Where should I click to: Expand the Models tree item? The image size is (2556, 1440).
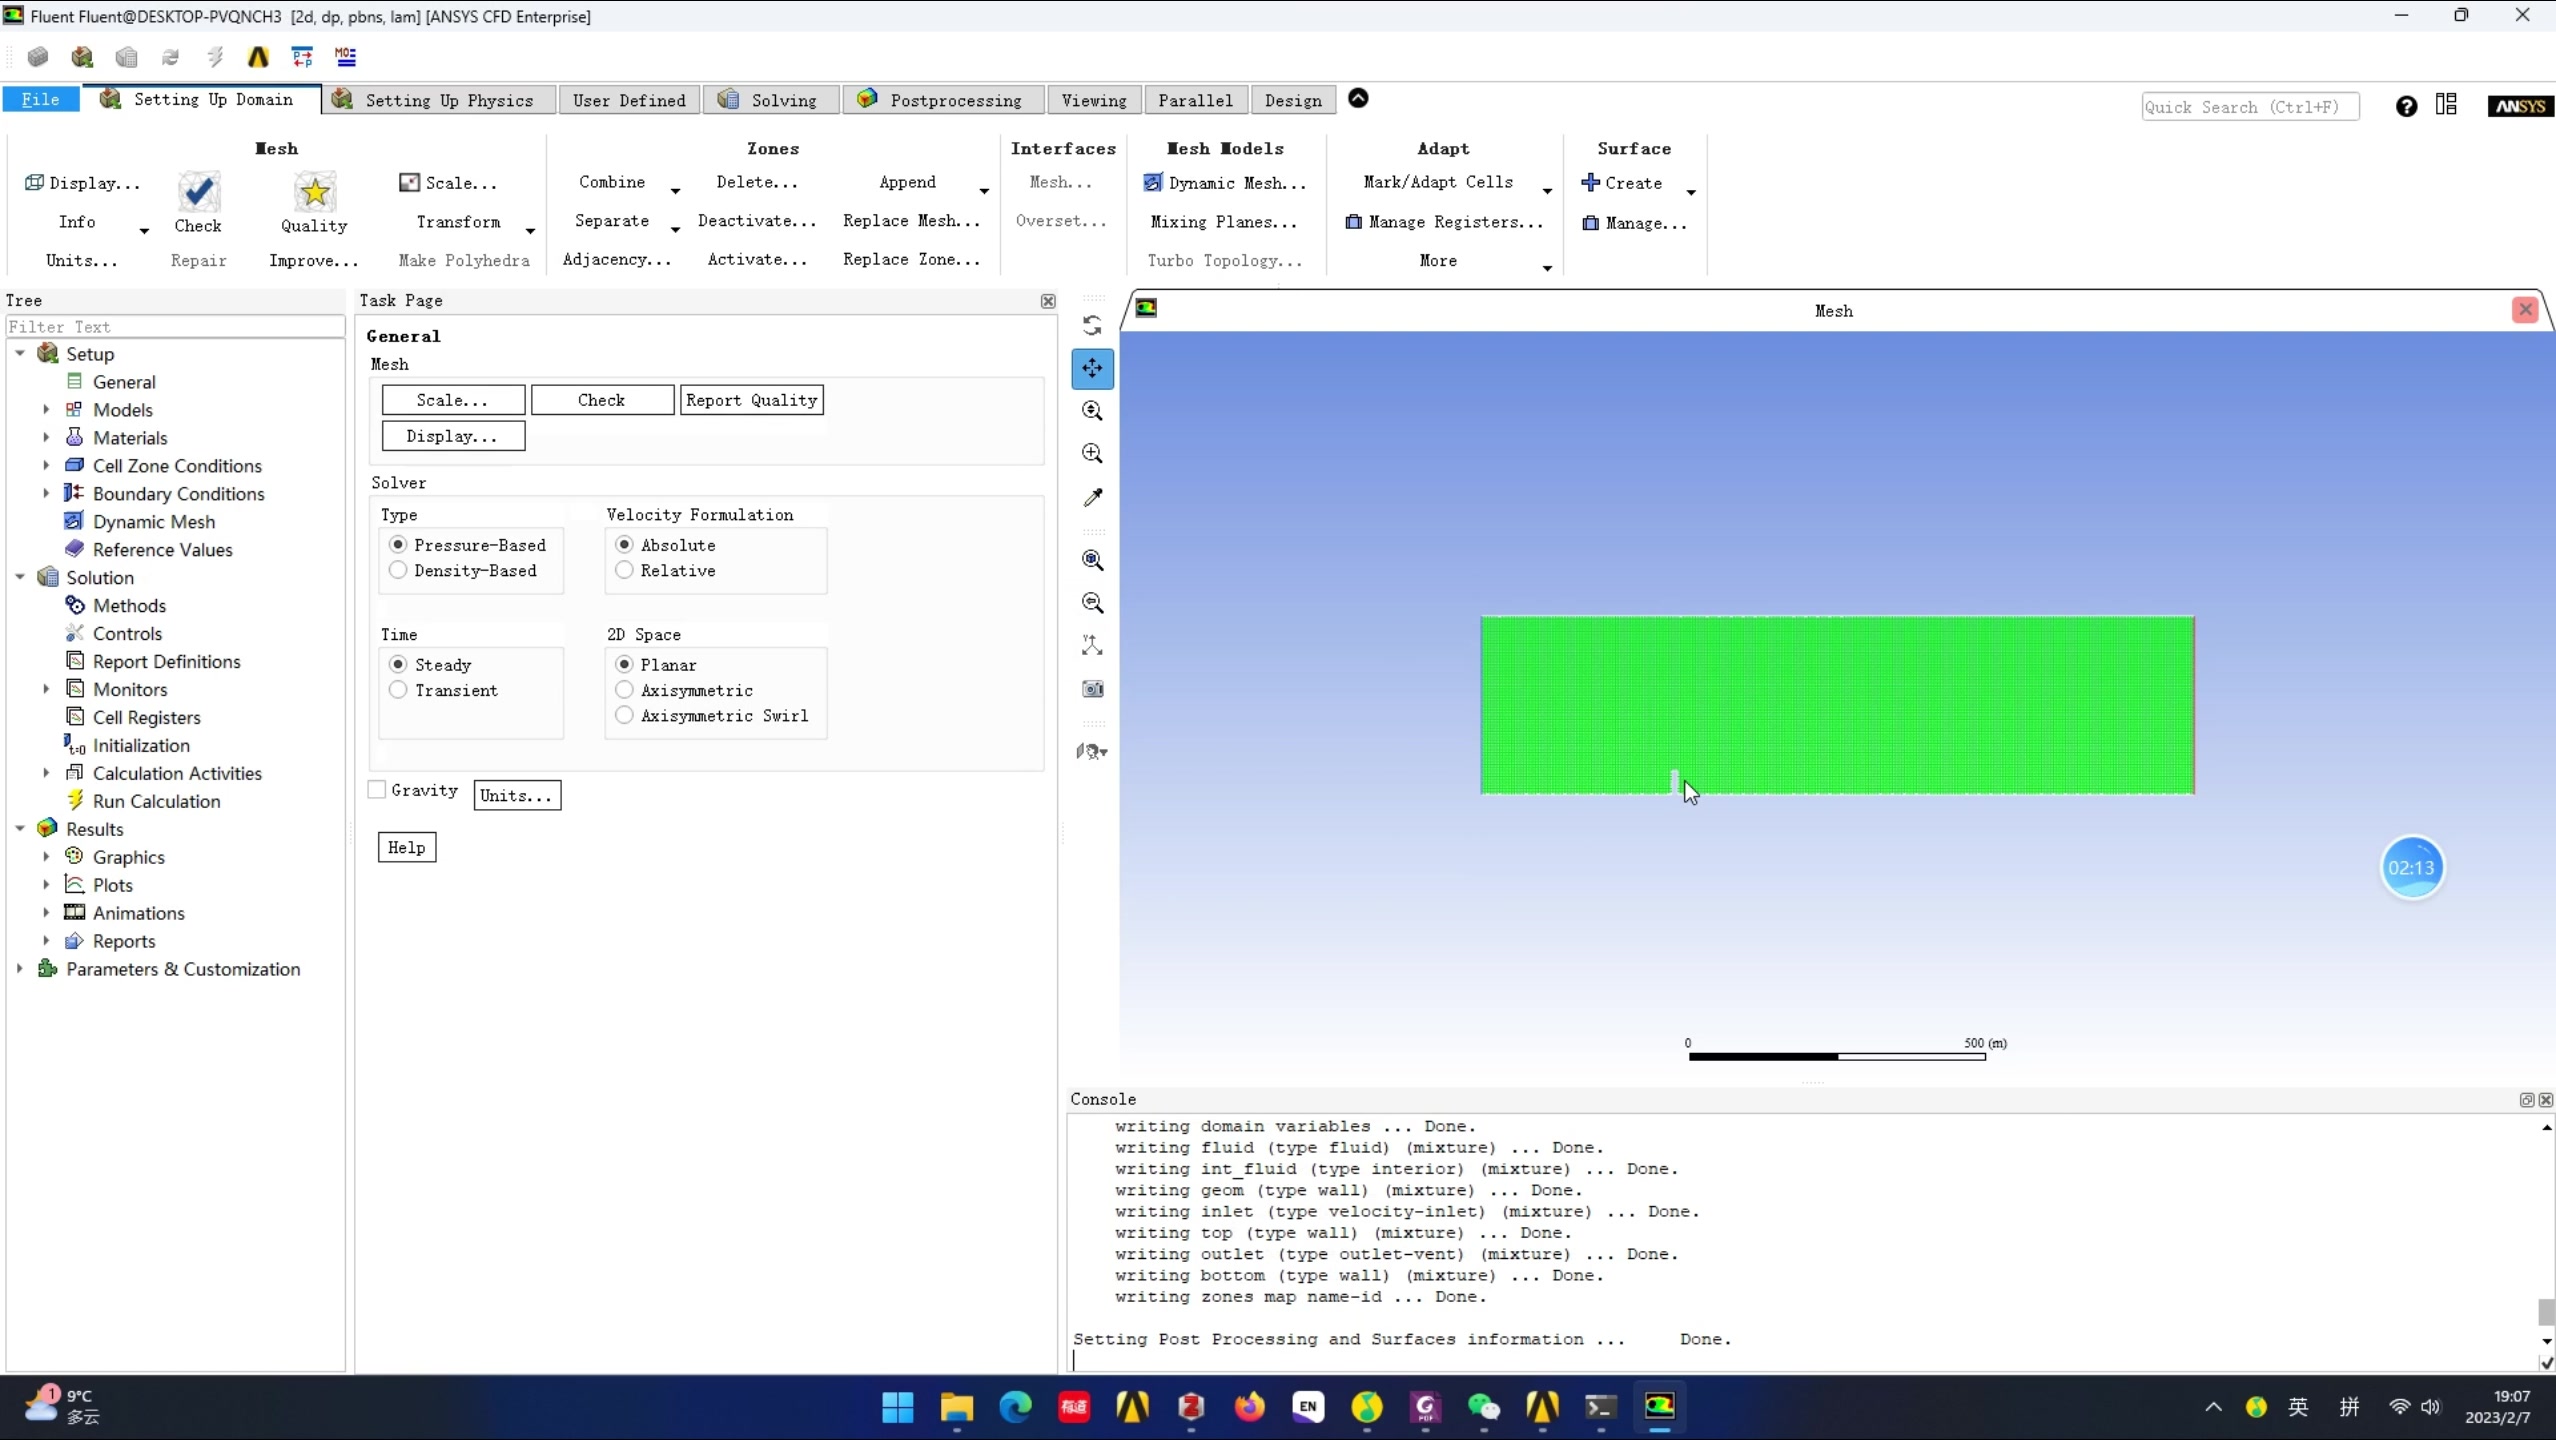click(46, 409)
